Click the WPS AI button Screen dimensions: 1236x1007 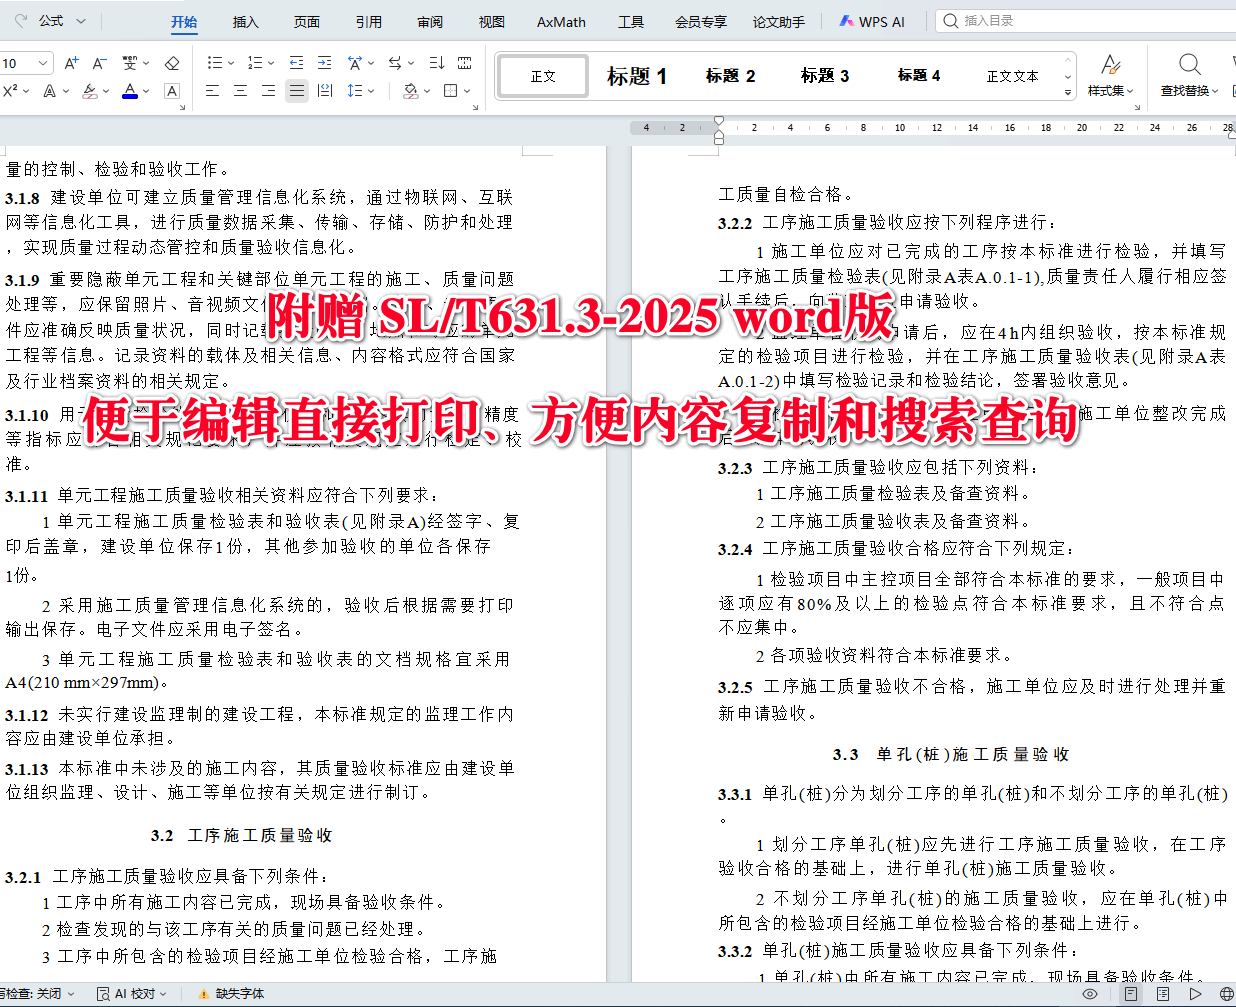point(872,21)
